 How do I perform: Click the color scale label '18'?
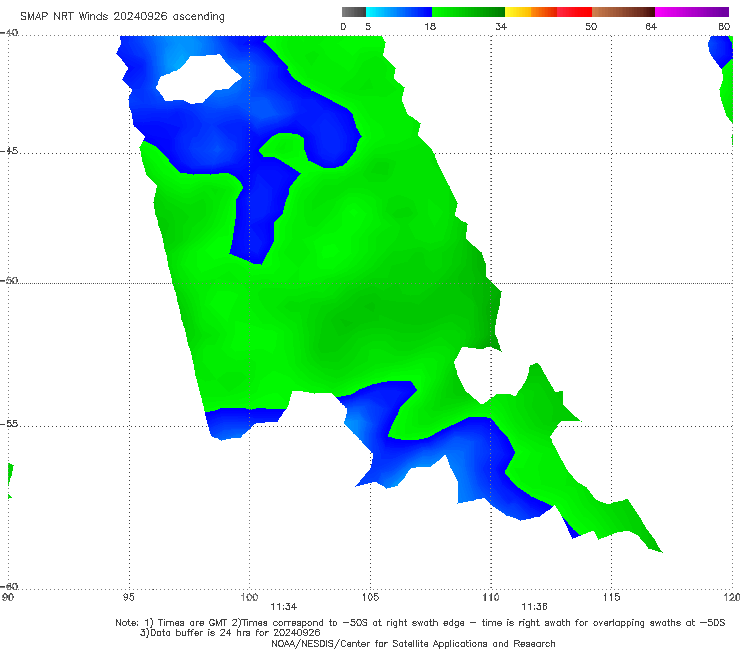430,26
